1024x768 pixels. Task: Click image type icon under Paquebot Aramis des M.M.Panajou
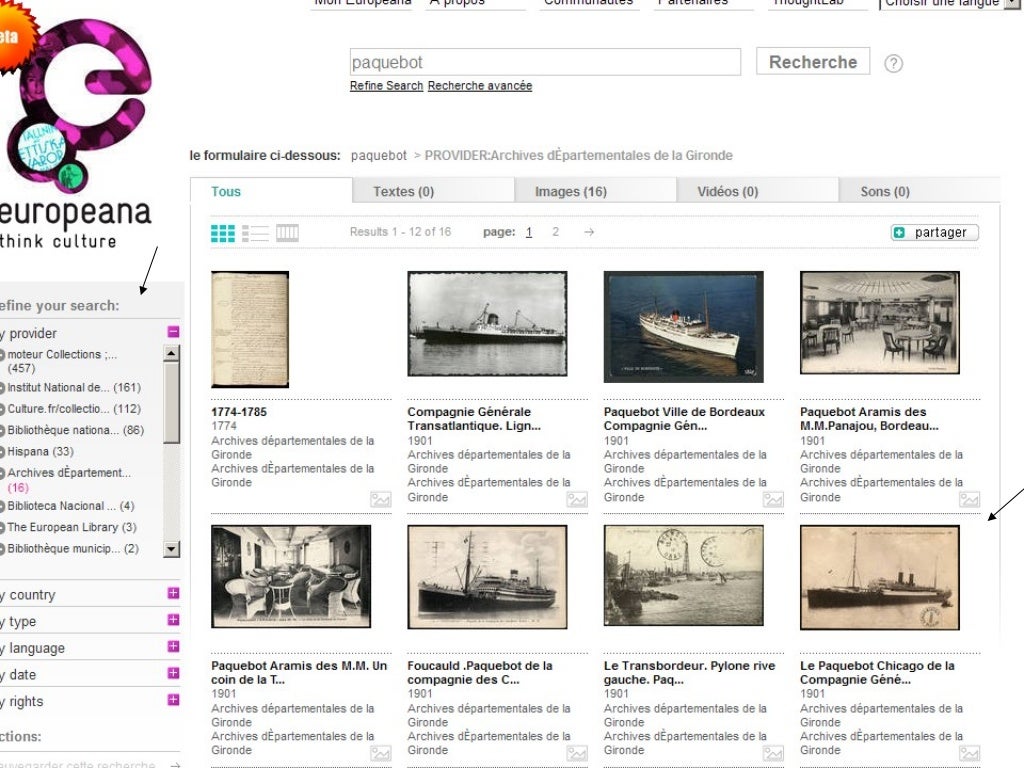point(969,500)
